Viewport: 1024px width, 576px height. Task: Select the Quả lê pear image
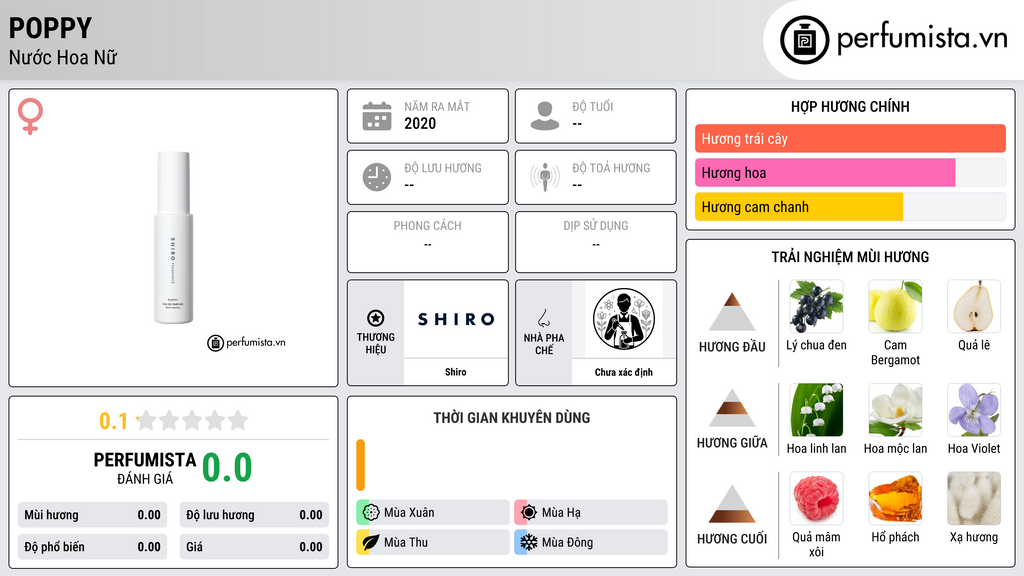point(974,306)
